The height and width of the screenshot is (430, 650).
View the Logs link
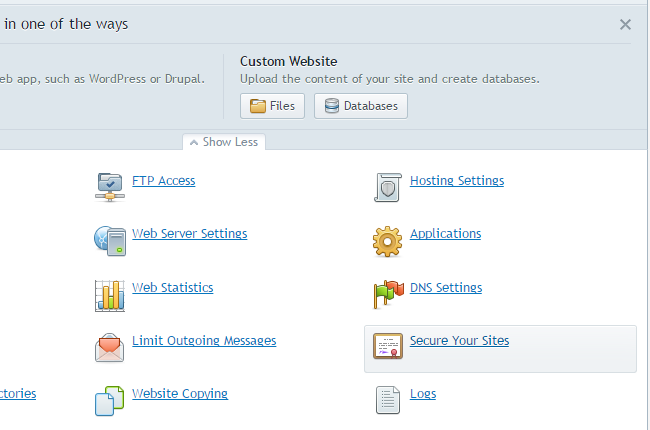click(x=423, y=394)
